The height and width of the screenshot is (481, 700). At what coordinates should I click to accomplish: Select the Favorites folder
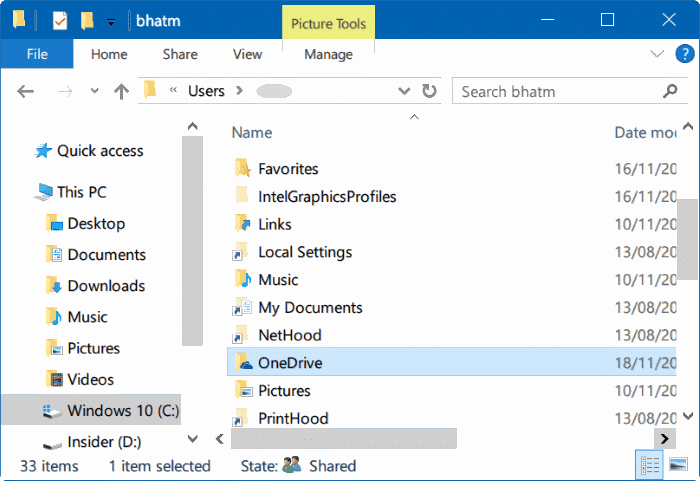point(288,169)
